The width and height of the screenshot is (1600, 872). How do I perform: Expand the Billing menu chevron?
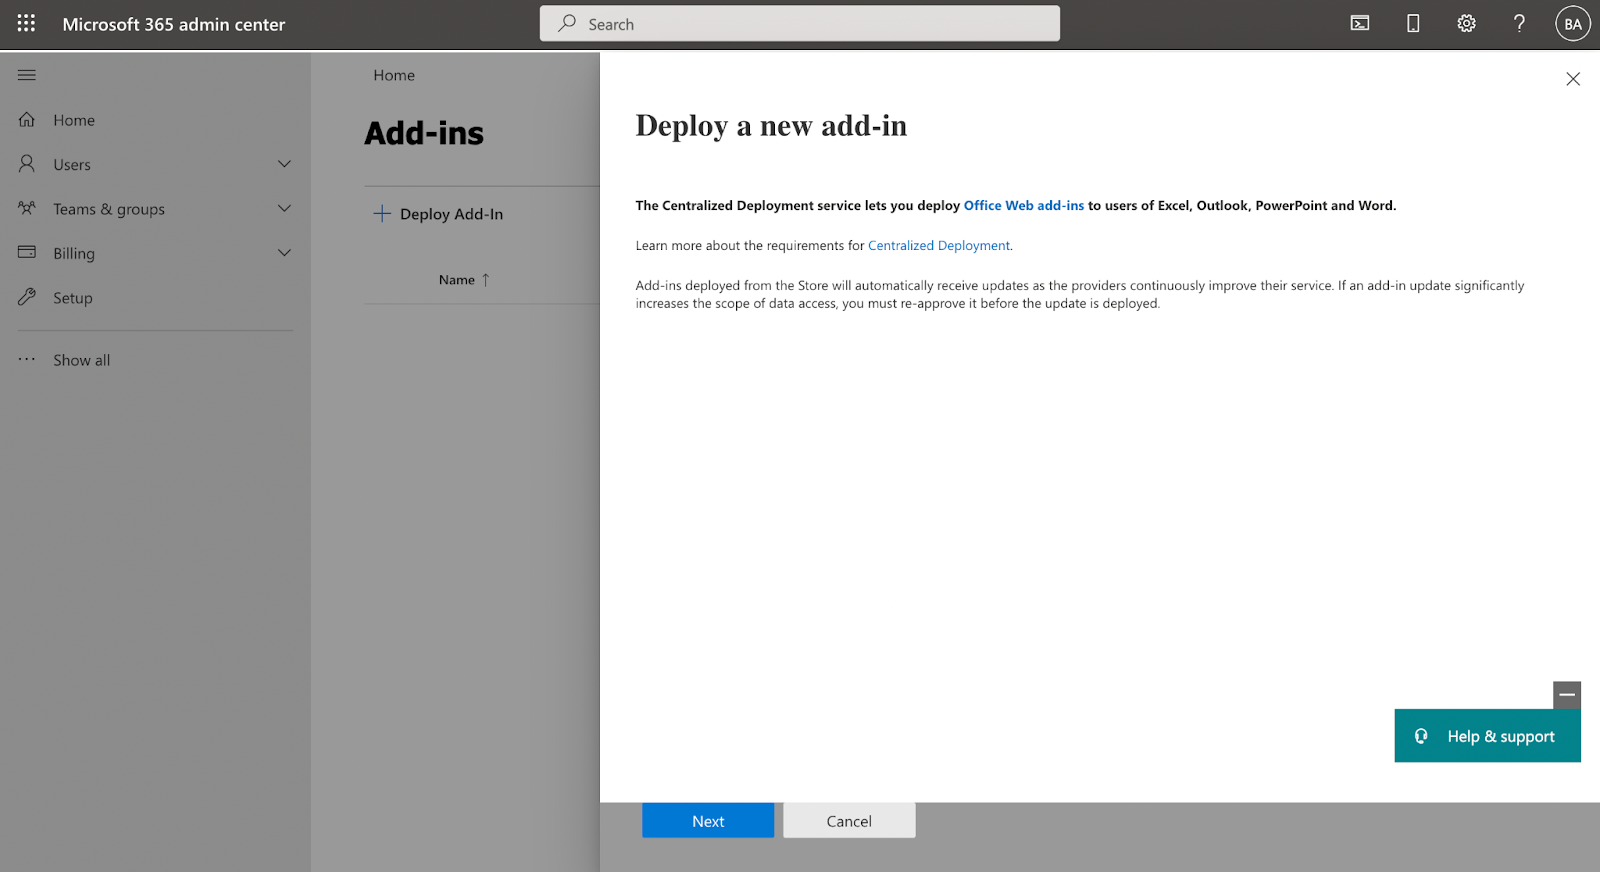(x=284, y=252)
